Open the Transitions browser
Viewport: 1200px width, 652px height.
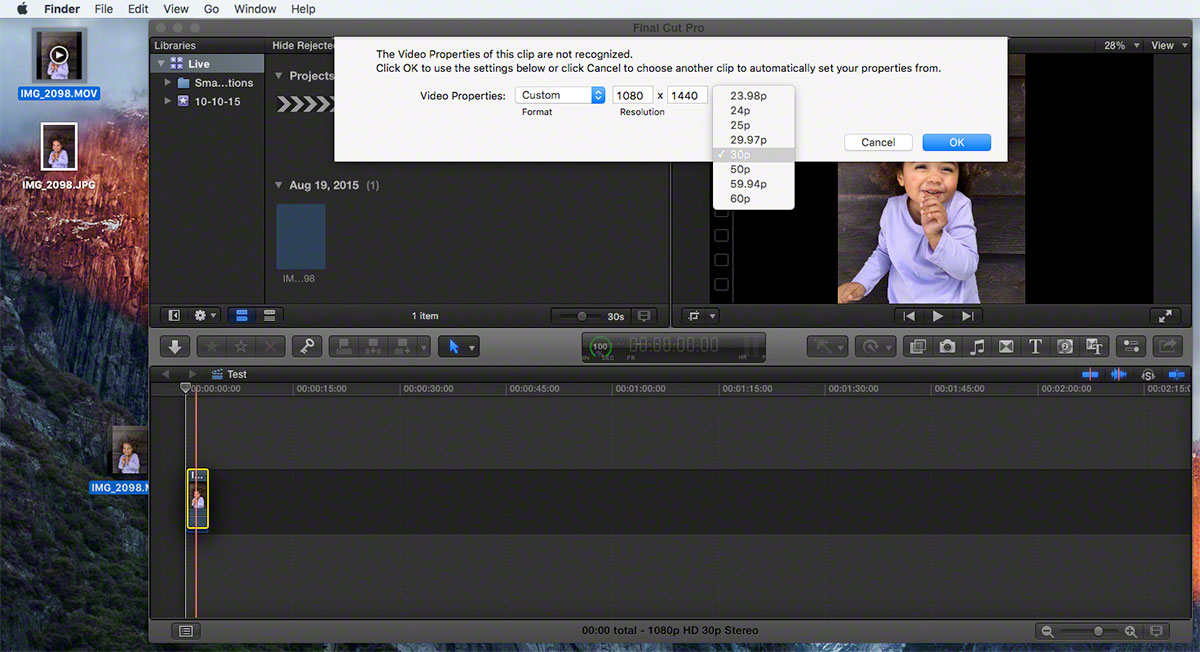pos(1006,346)
